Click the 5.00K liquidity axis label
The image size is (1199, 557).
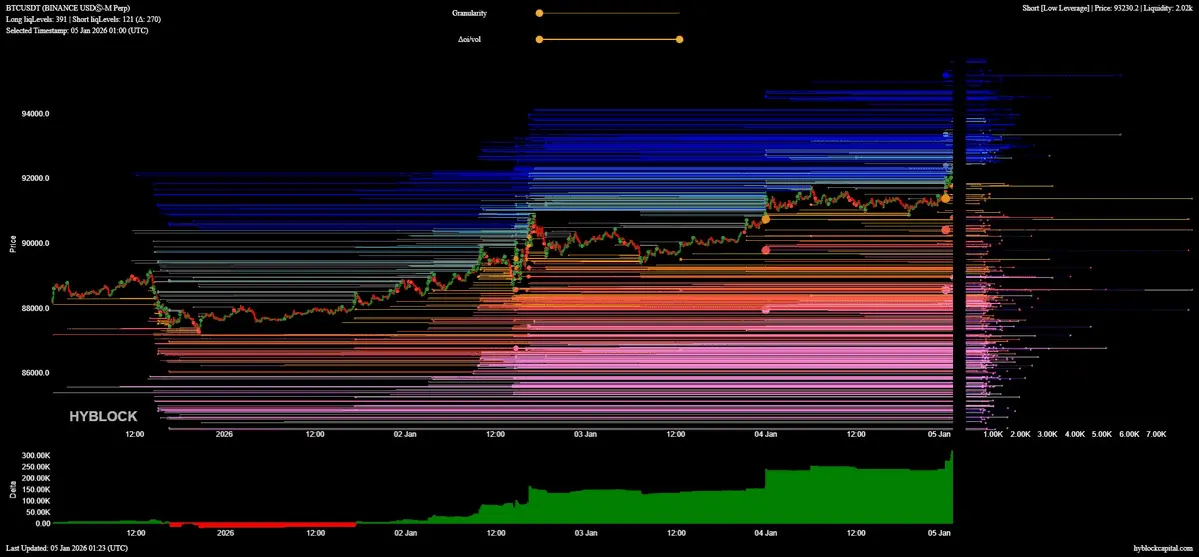point(1101,434)
